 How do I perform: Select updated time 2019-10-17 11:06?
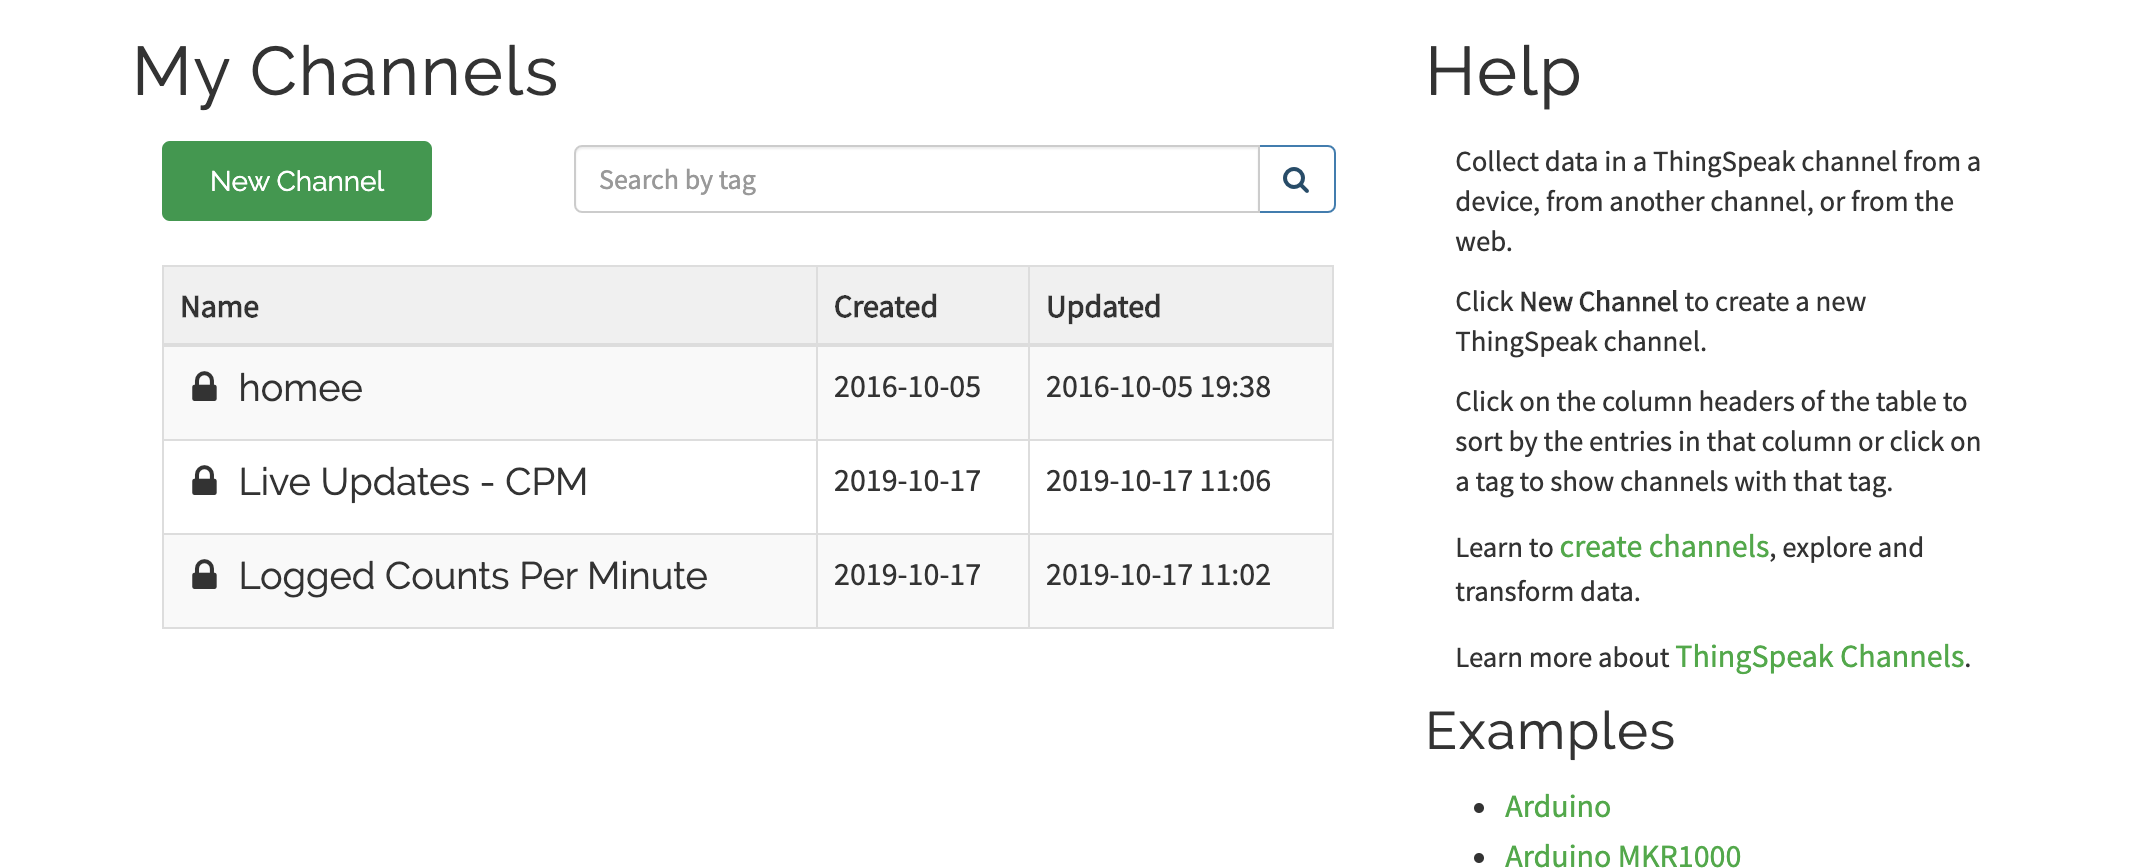(x=1158, y=481)
